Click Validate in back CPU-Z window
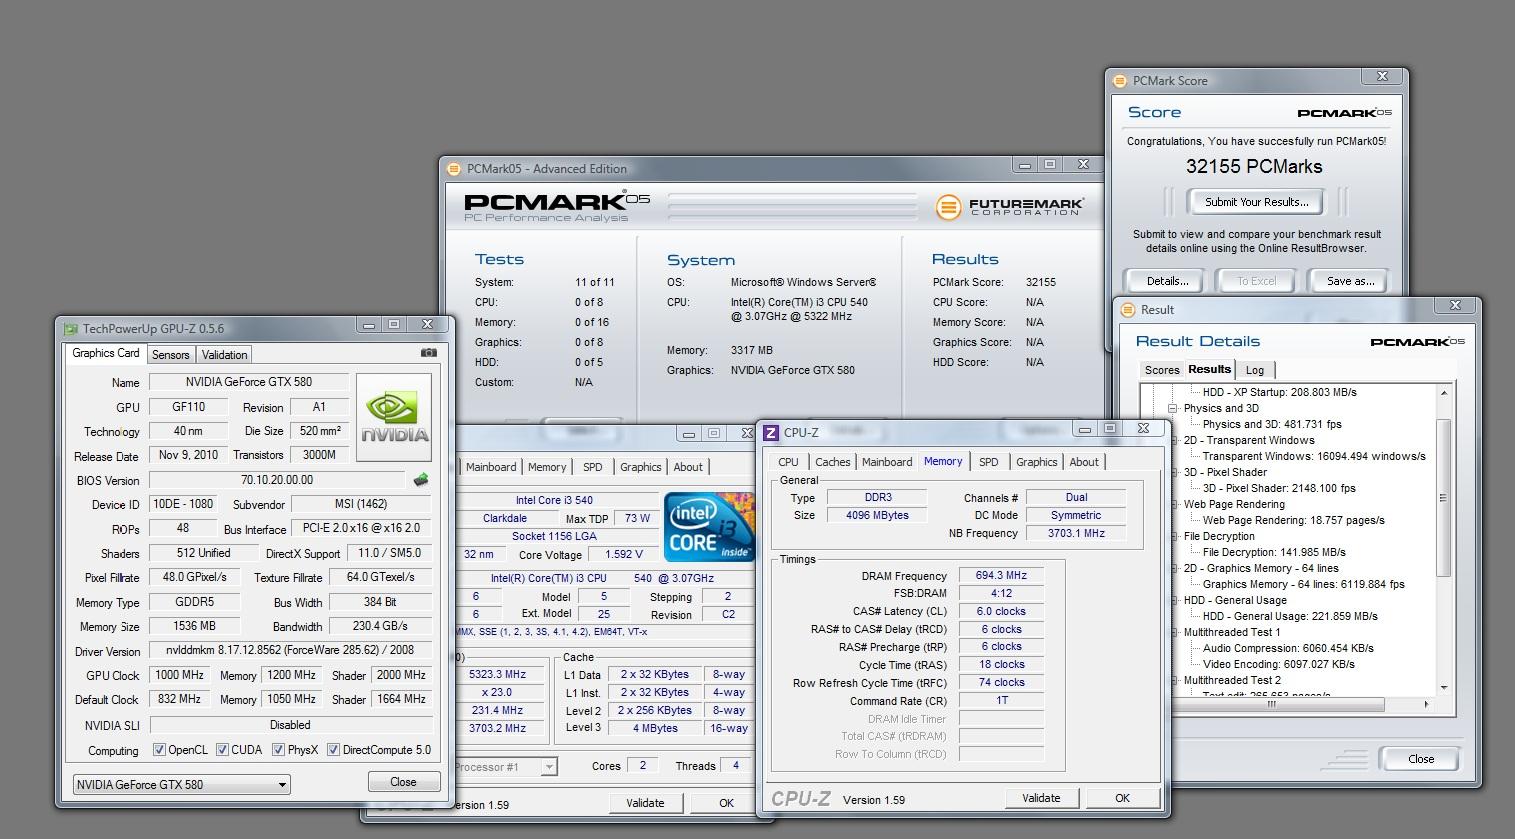This screenshot has height=839, width=1515. (x=645, y=803)
